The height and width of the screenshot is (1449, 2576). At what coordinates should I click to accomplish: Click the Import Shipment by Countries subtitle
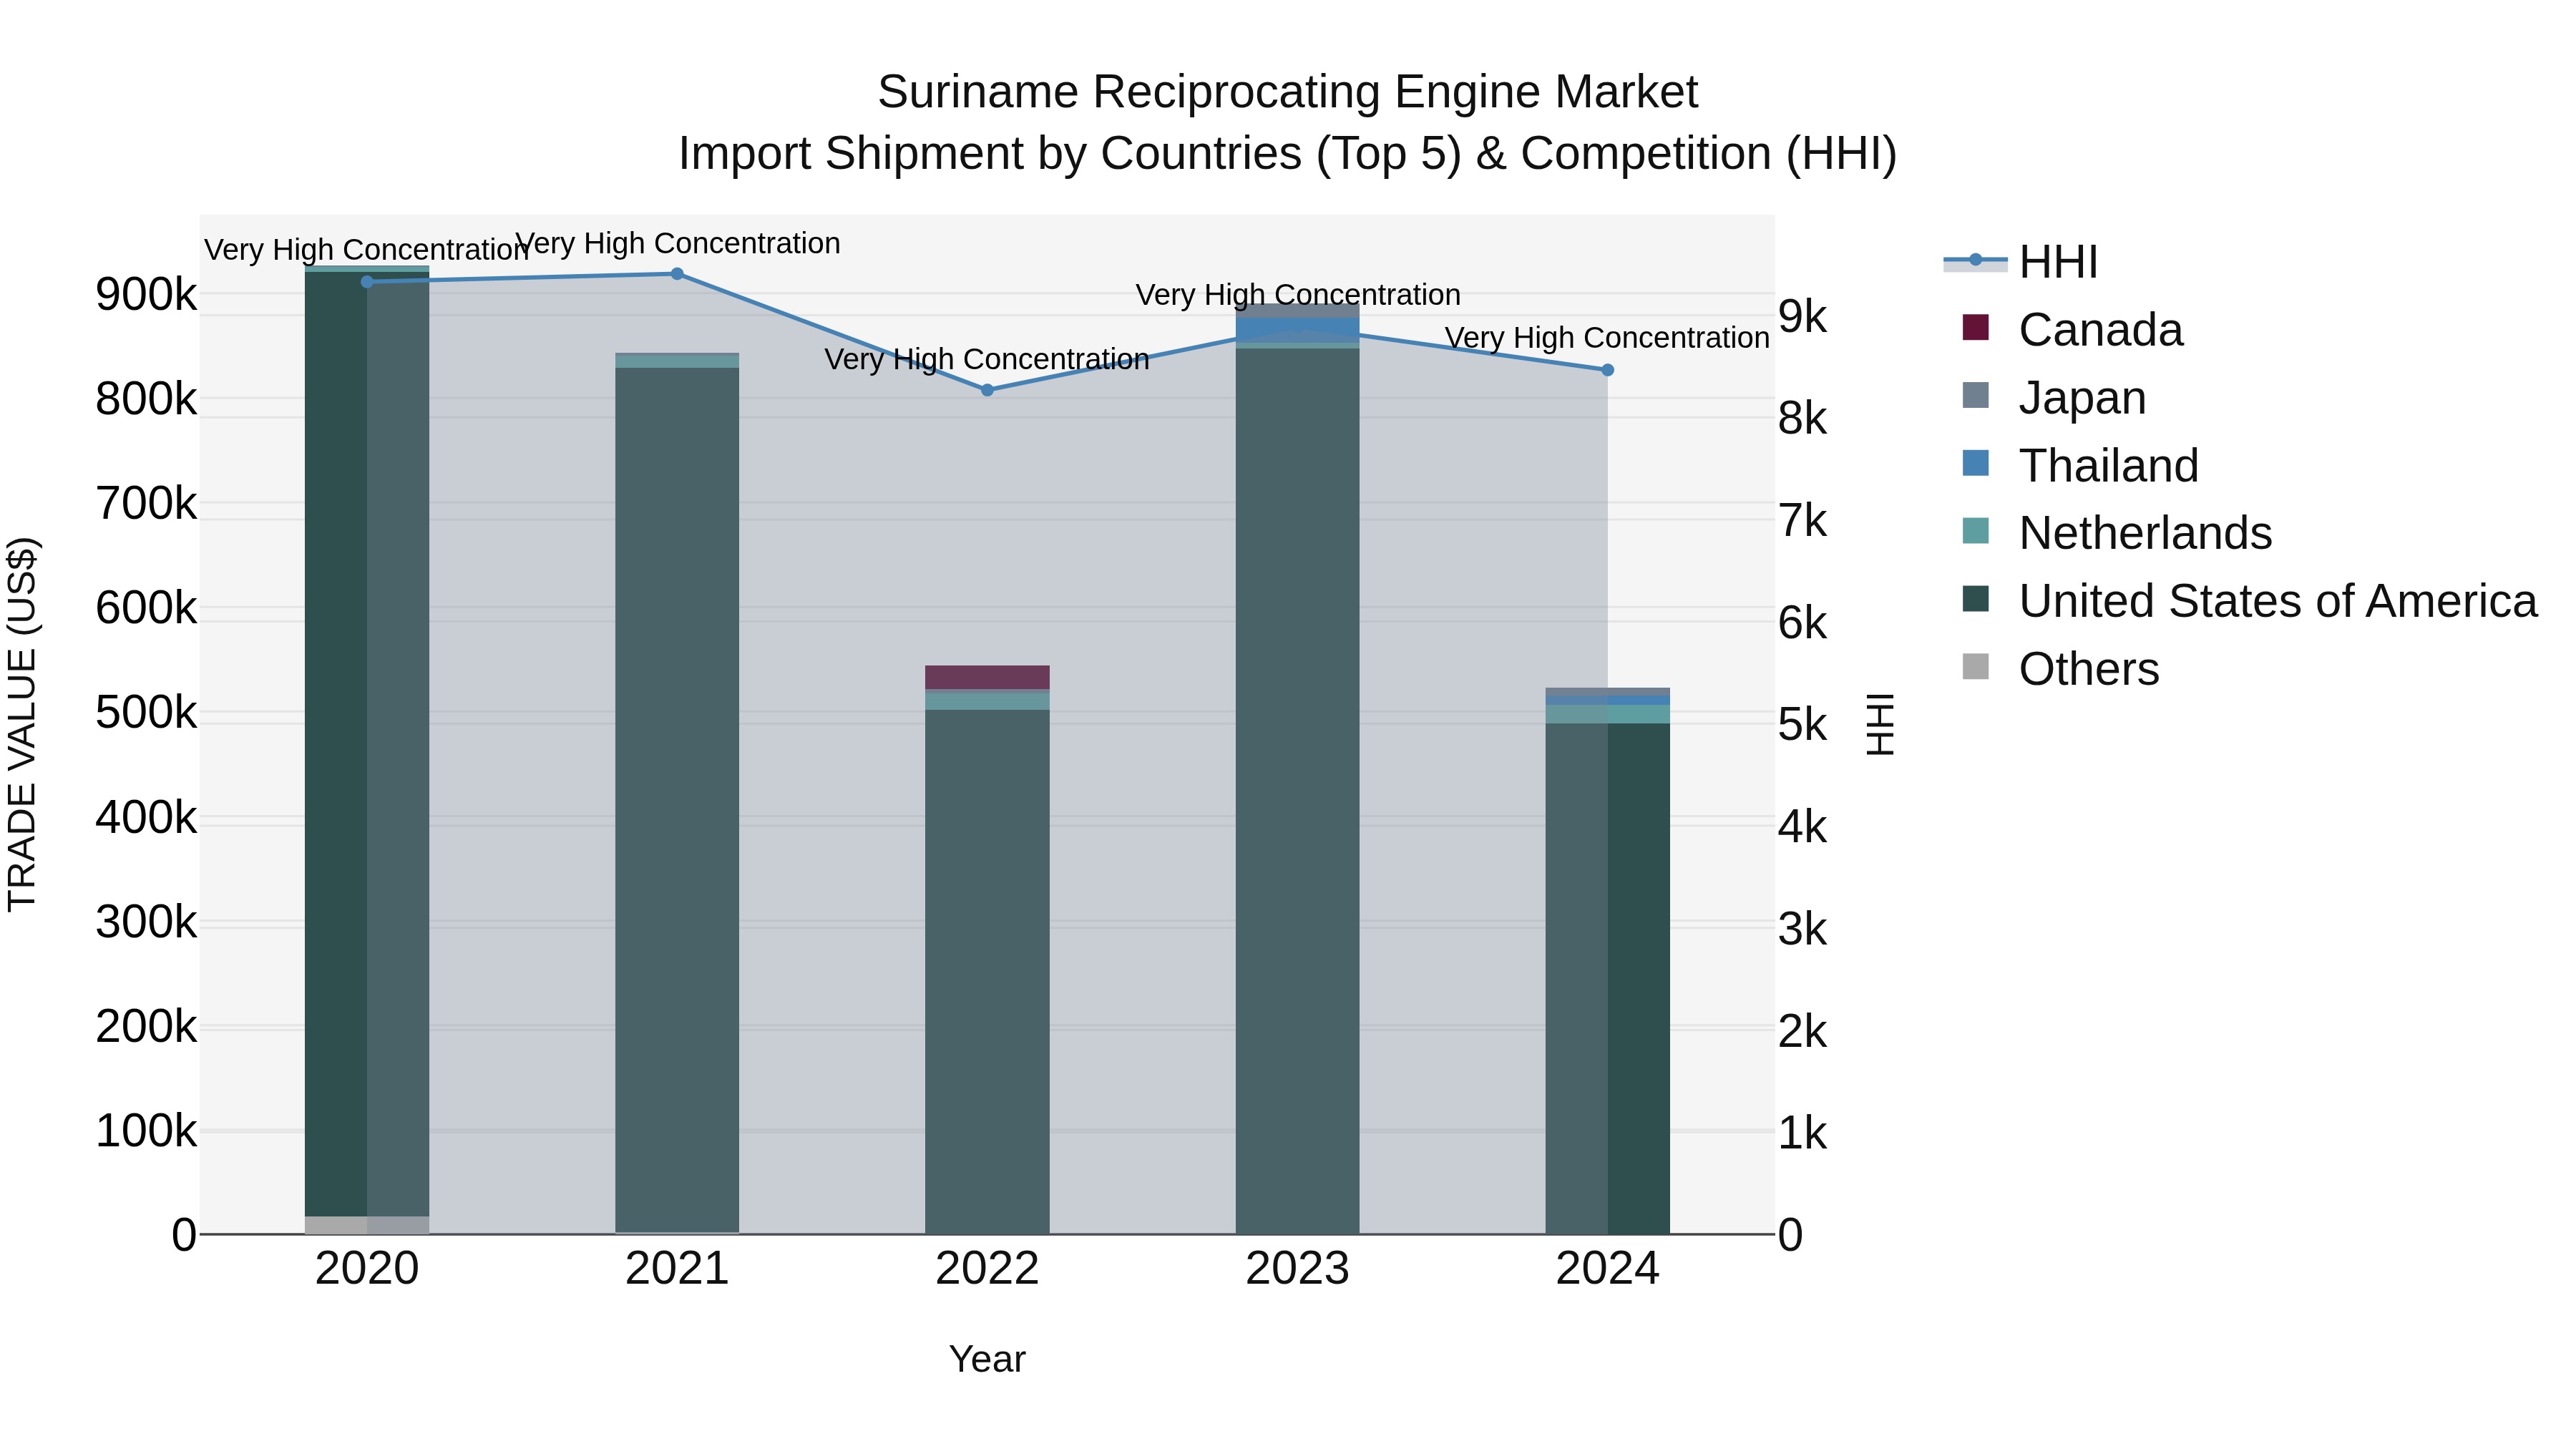click(1287, 154)
